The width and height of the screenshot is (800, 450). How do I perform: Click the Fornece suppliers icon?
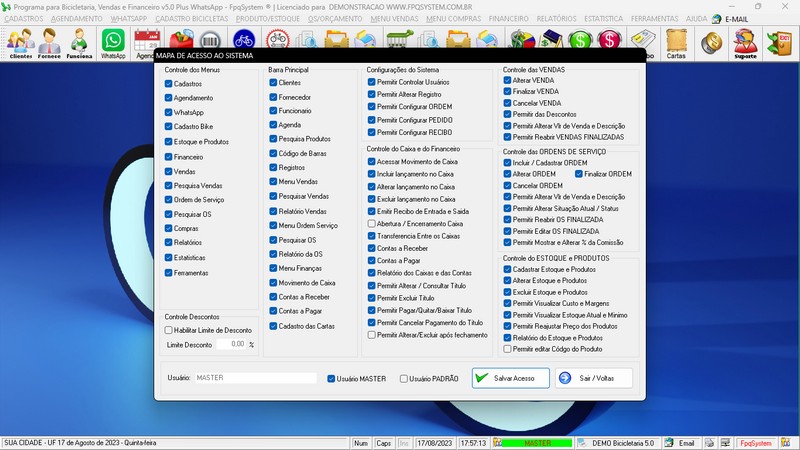[x=49, y=43]
